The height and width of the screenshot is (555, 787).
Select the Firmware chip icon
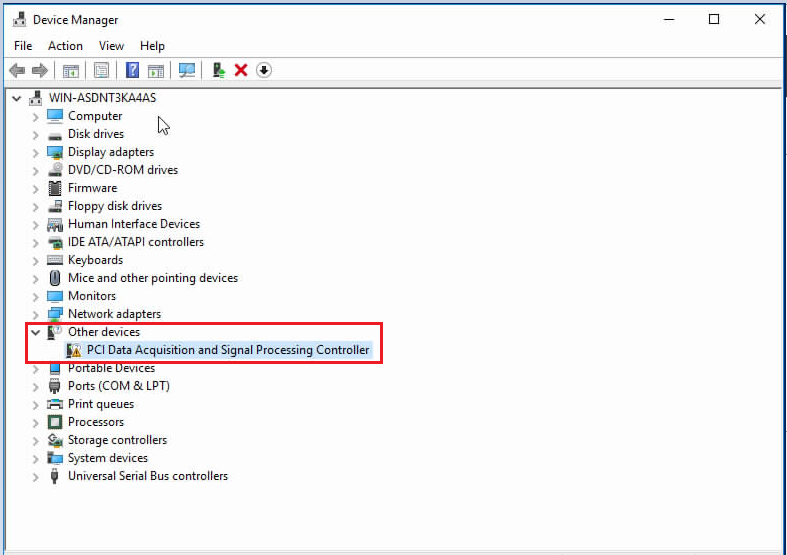tap(55, 188)
